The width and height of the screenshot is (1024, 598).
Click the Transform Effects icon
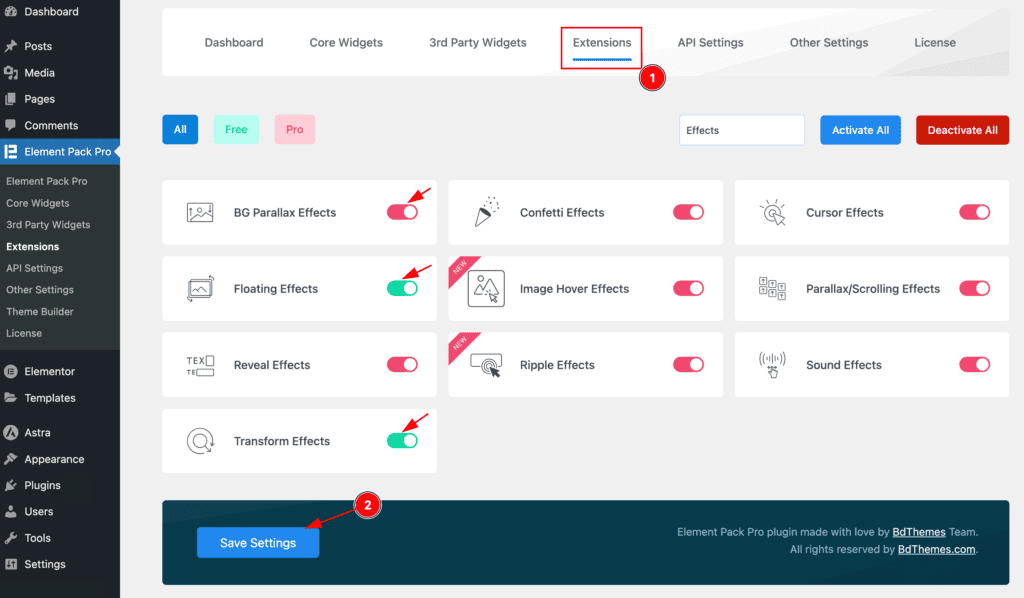(200, 441)
